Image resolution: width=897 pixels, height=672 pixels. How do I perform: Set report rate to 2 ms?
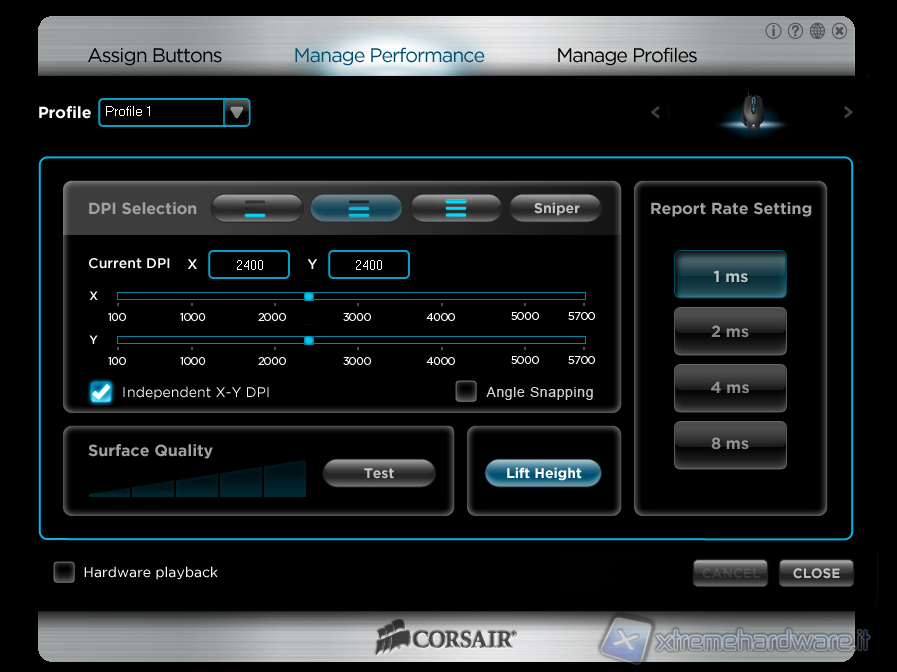pyautogui.click(x=730, y=331)
